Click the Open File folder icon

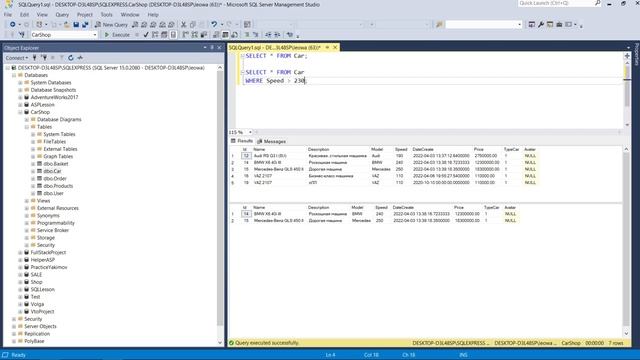[x=67, y=24]
